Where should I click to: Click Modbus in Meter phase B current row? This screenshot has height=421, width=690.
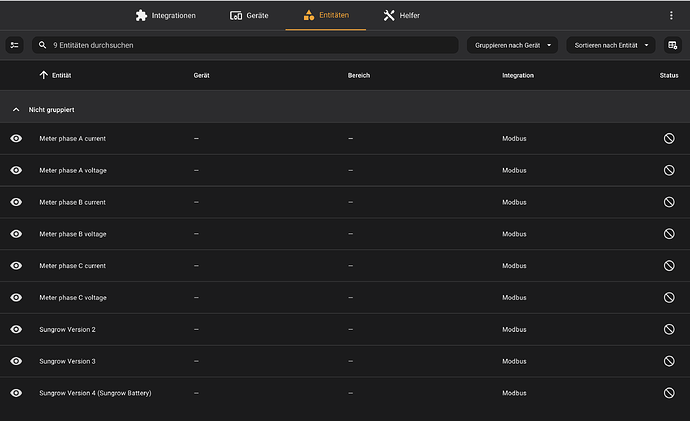click(514, 202)
